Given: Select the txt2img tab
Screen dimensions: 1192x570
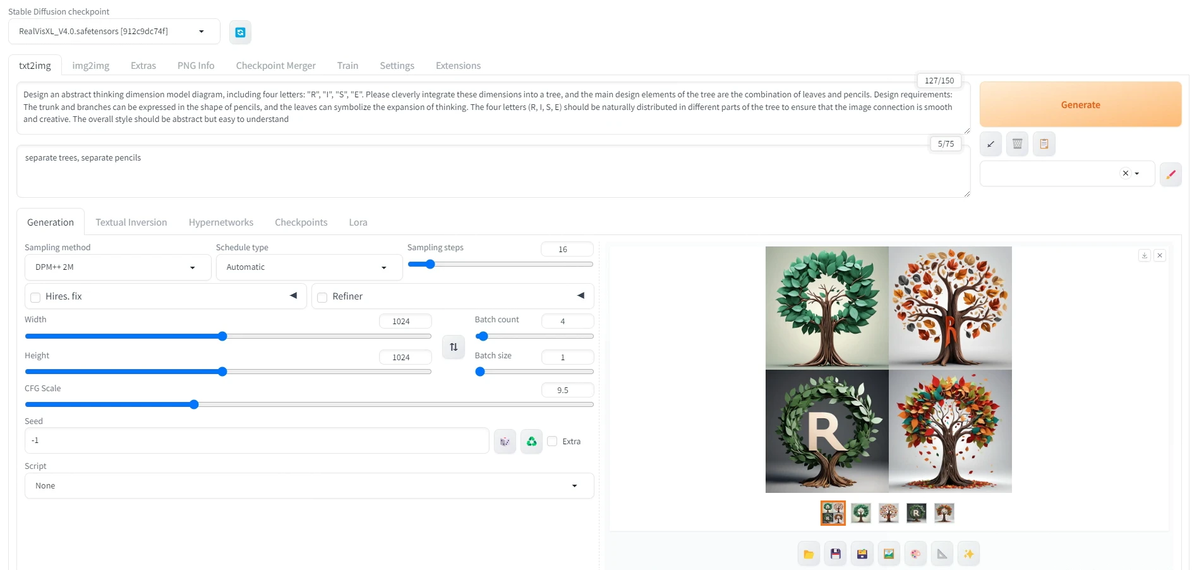Looking at the screenshot, I should [x=35, y=65].
